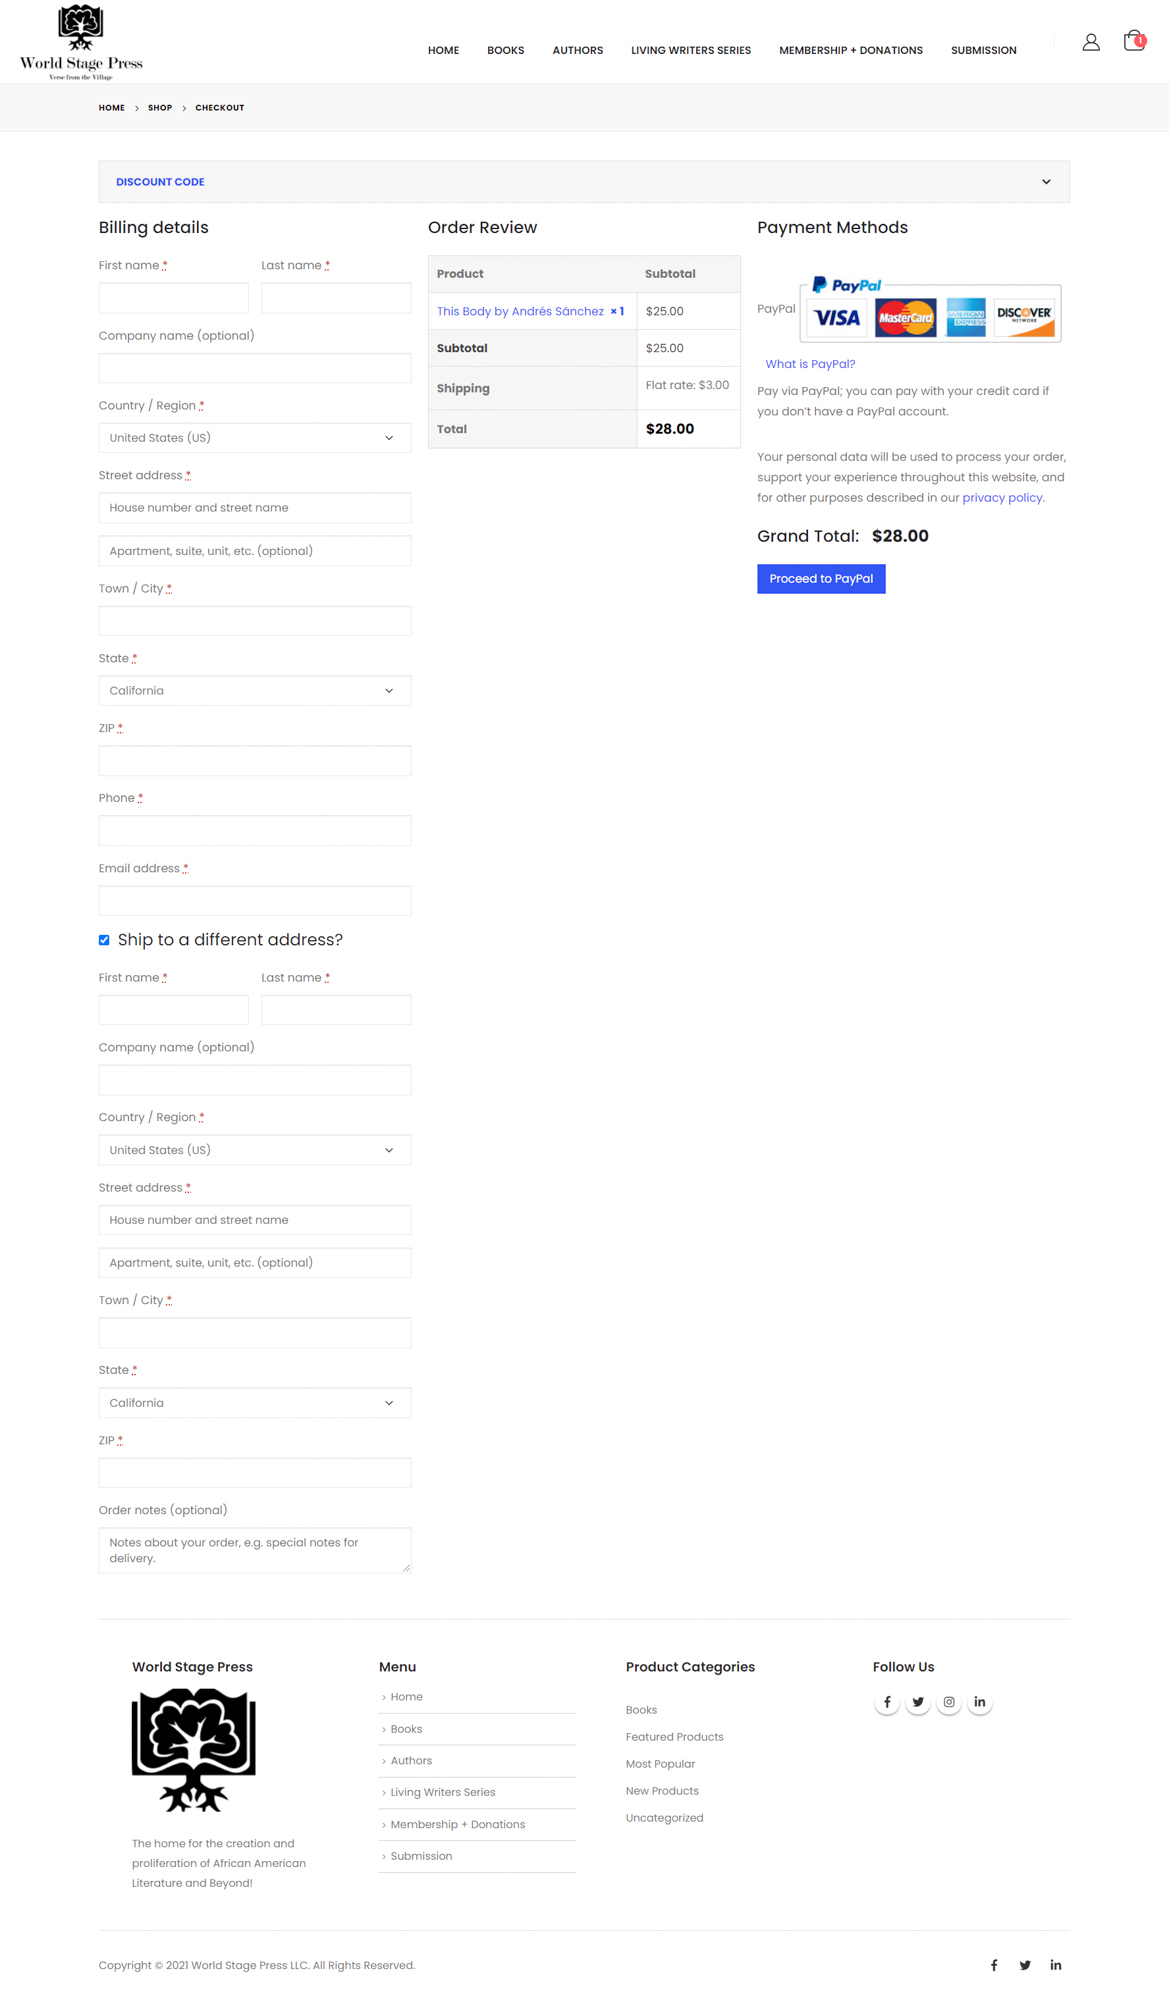Uncheck Ship to a different address
The width and height of the screenshot is (1169, 2000).
click(x=104, y=940)
